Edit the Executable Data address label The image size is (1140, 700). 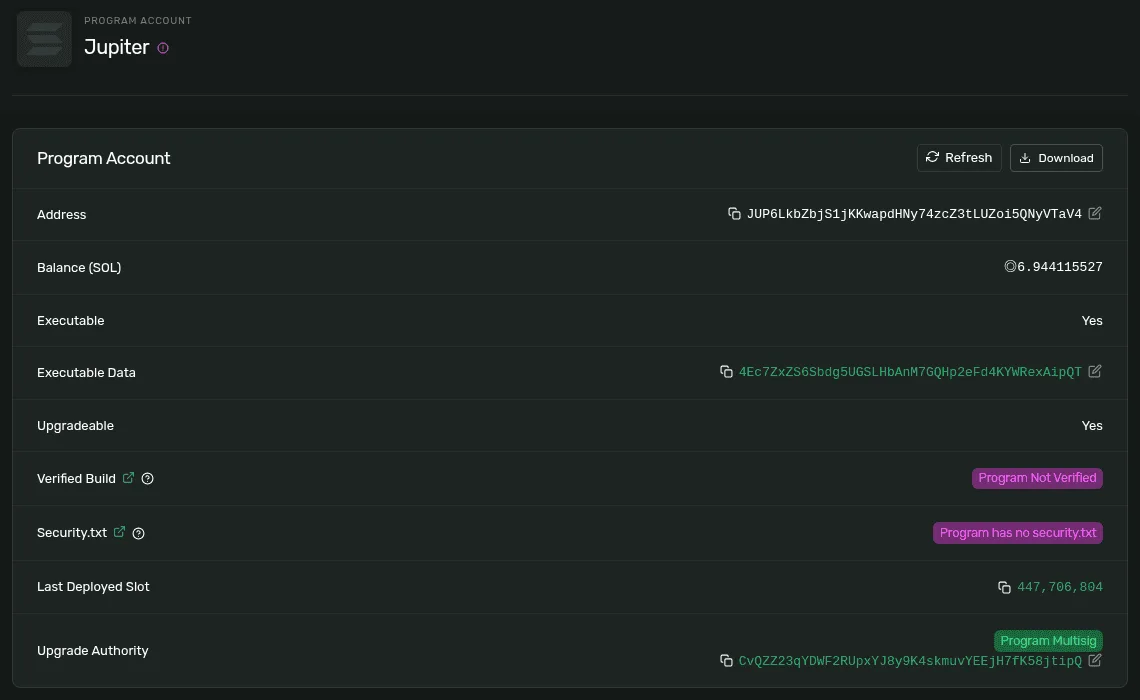[1095, 371]
